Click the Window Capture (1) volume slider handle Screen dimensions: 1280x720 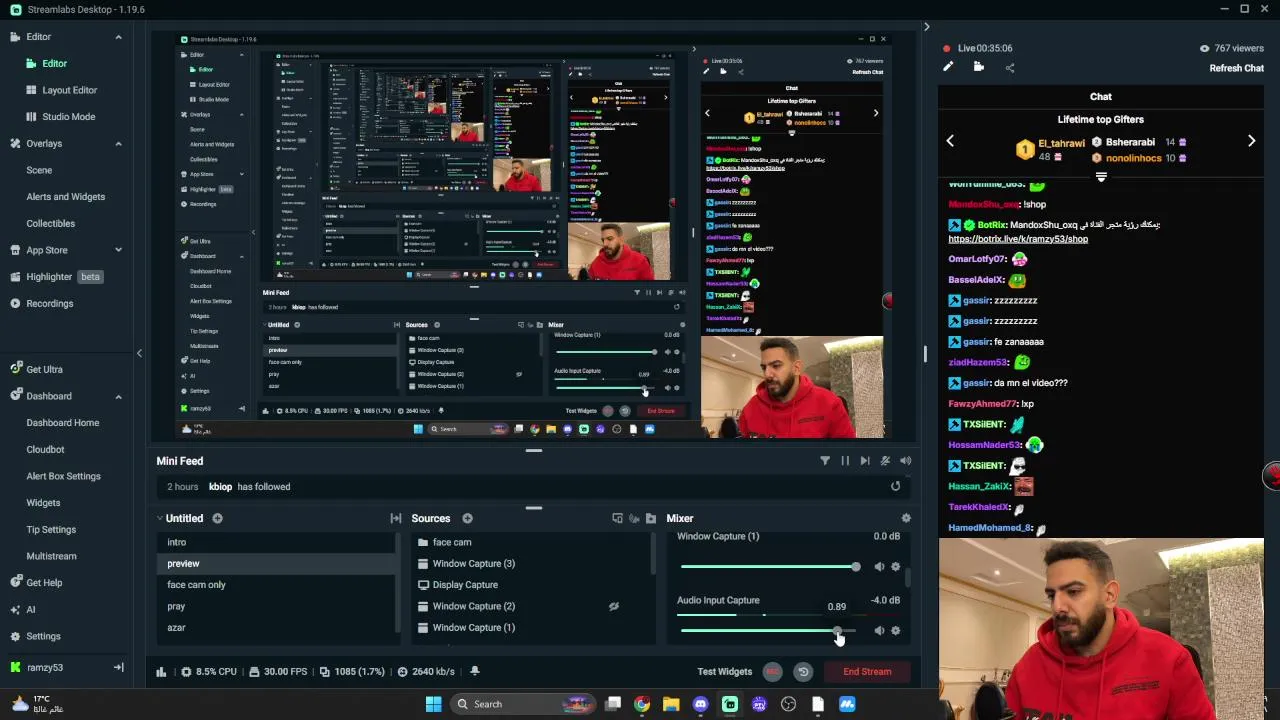(x=856, y=567)
